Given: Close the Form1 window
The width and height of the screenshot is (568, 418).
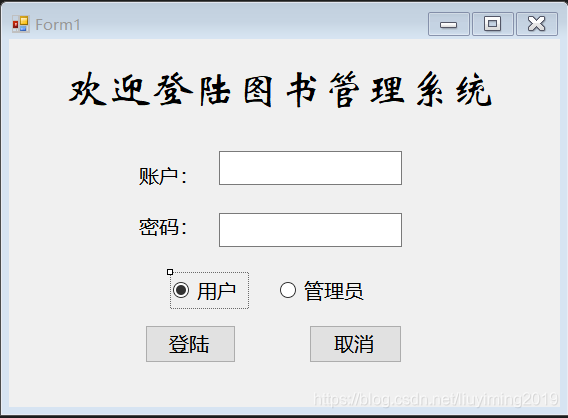Looking at the screenshot, I should (x=536, y=24).
